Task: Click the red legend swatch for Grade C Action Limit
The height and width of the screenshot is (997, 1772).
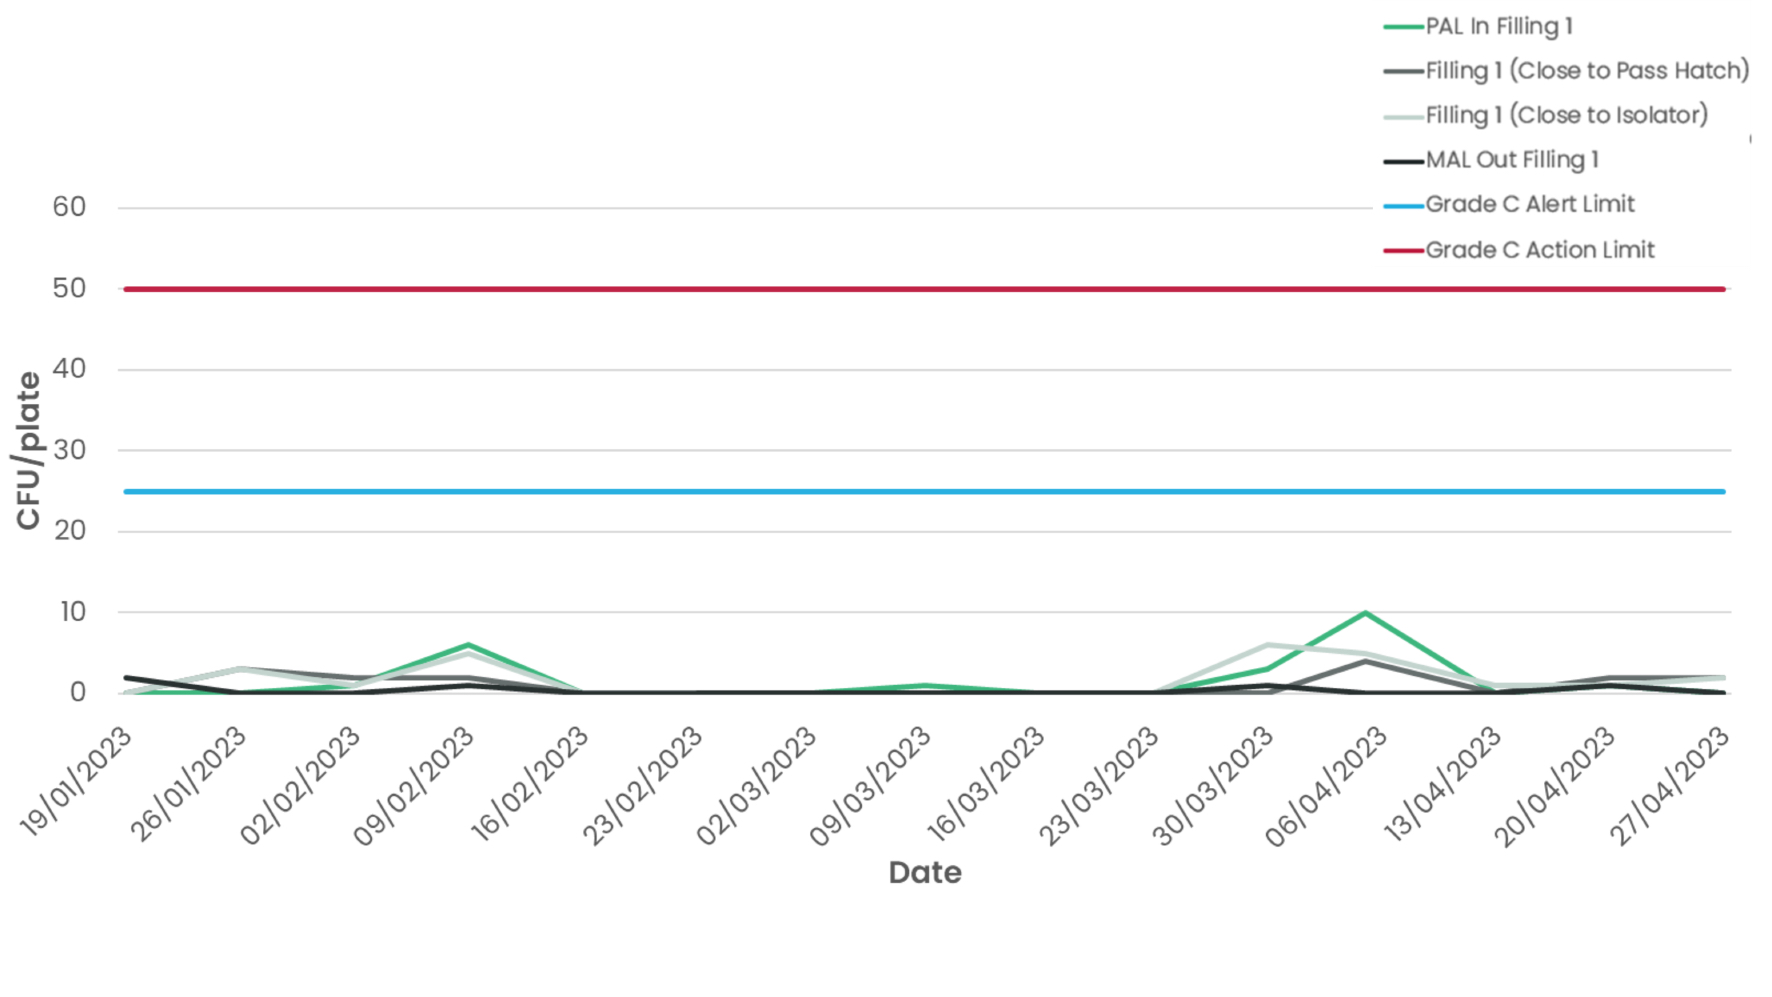Action: [1403, 250]
